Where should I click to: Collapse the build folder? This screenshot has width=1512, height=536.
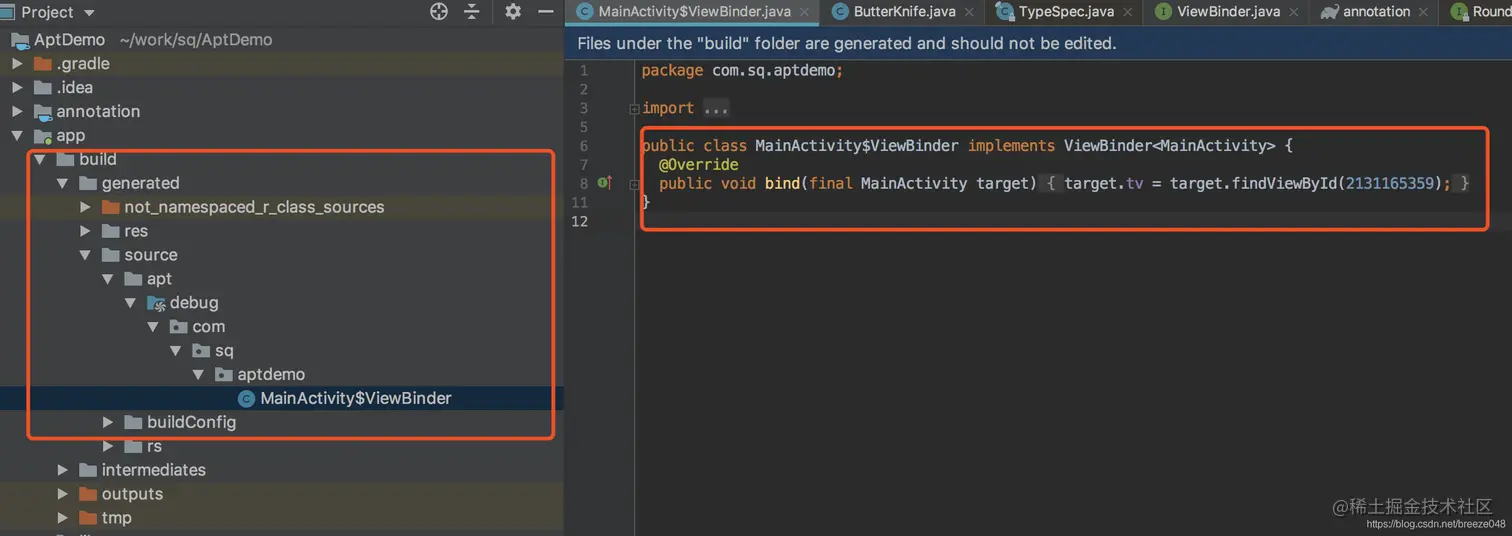[40, 160]
